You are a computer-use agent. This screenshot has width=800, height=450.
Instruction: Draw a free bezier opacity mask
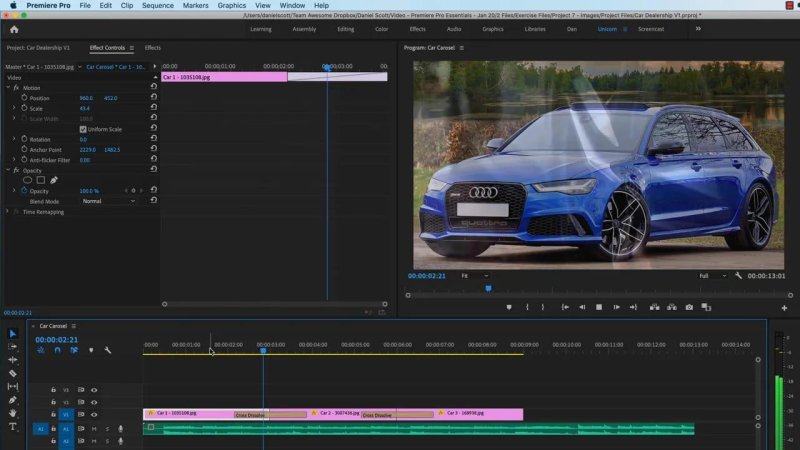[x=54, y=180]
